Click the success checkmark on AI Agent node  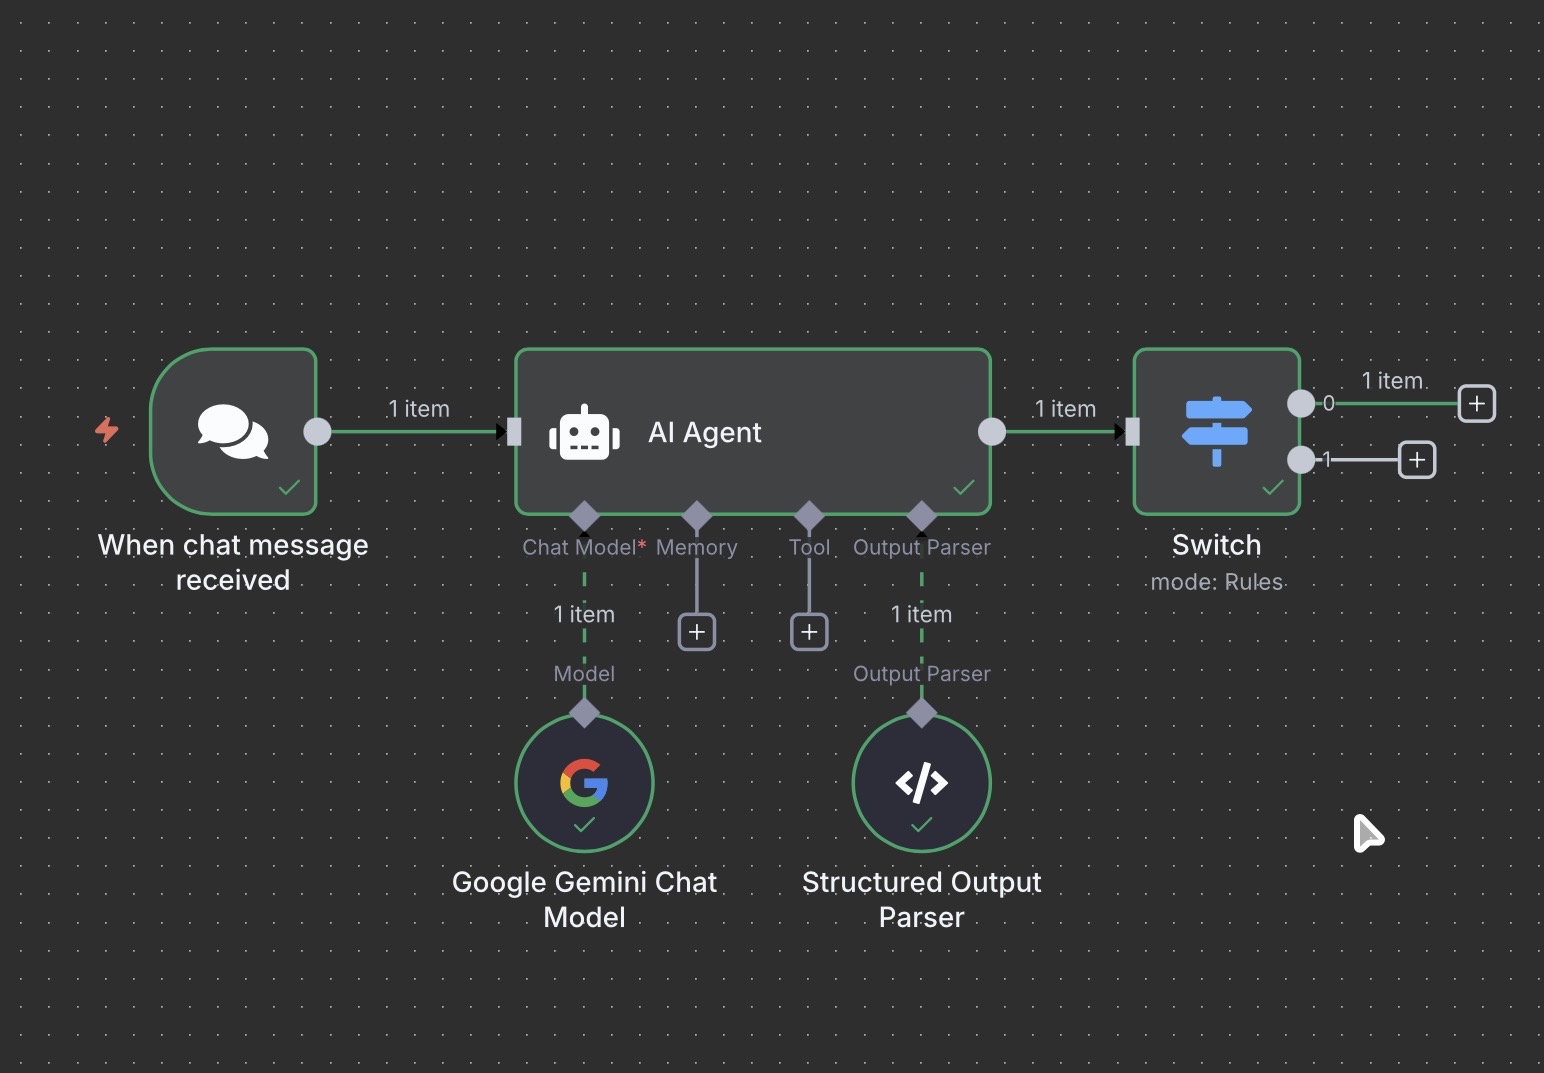(x=963, y=487)
